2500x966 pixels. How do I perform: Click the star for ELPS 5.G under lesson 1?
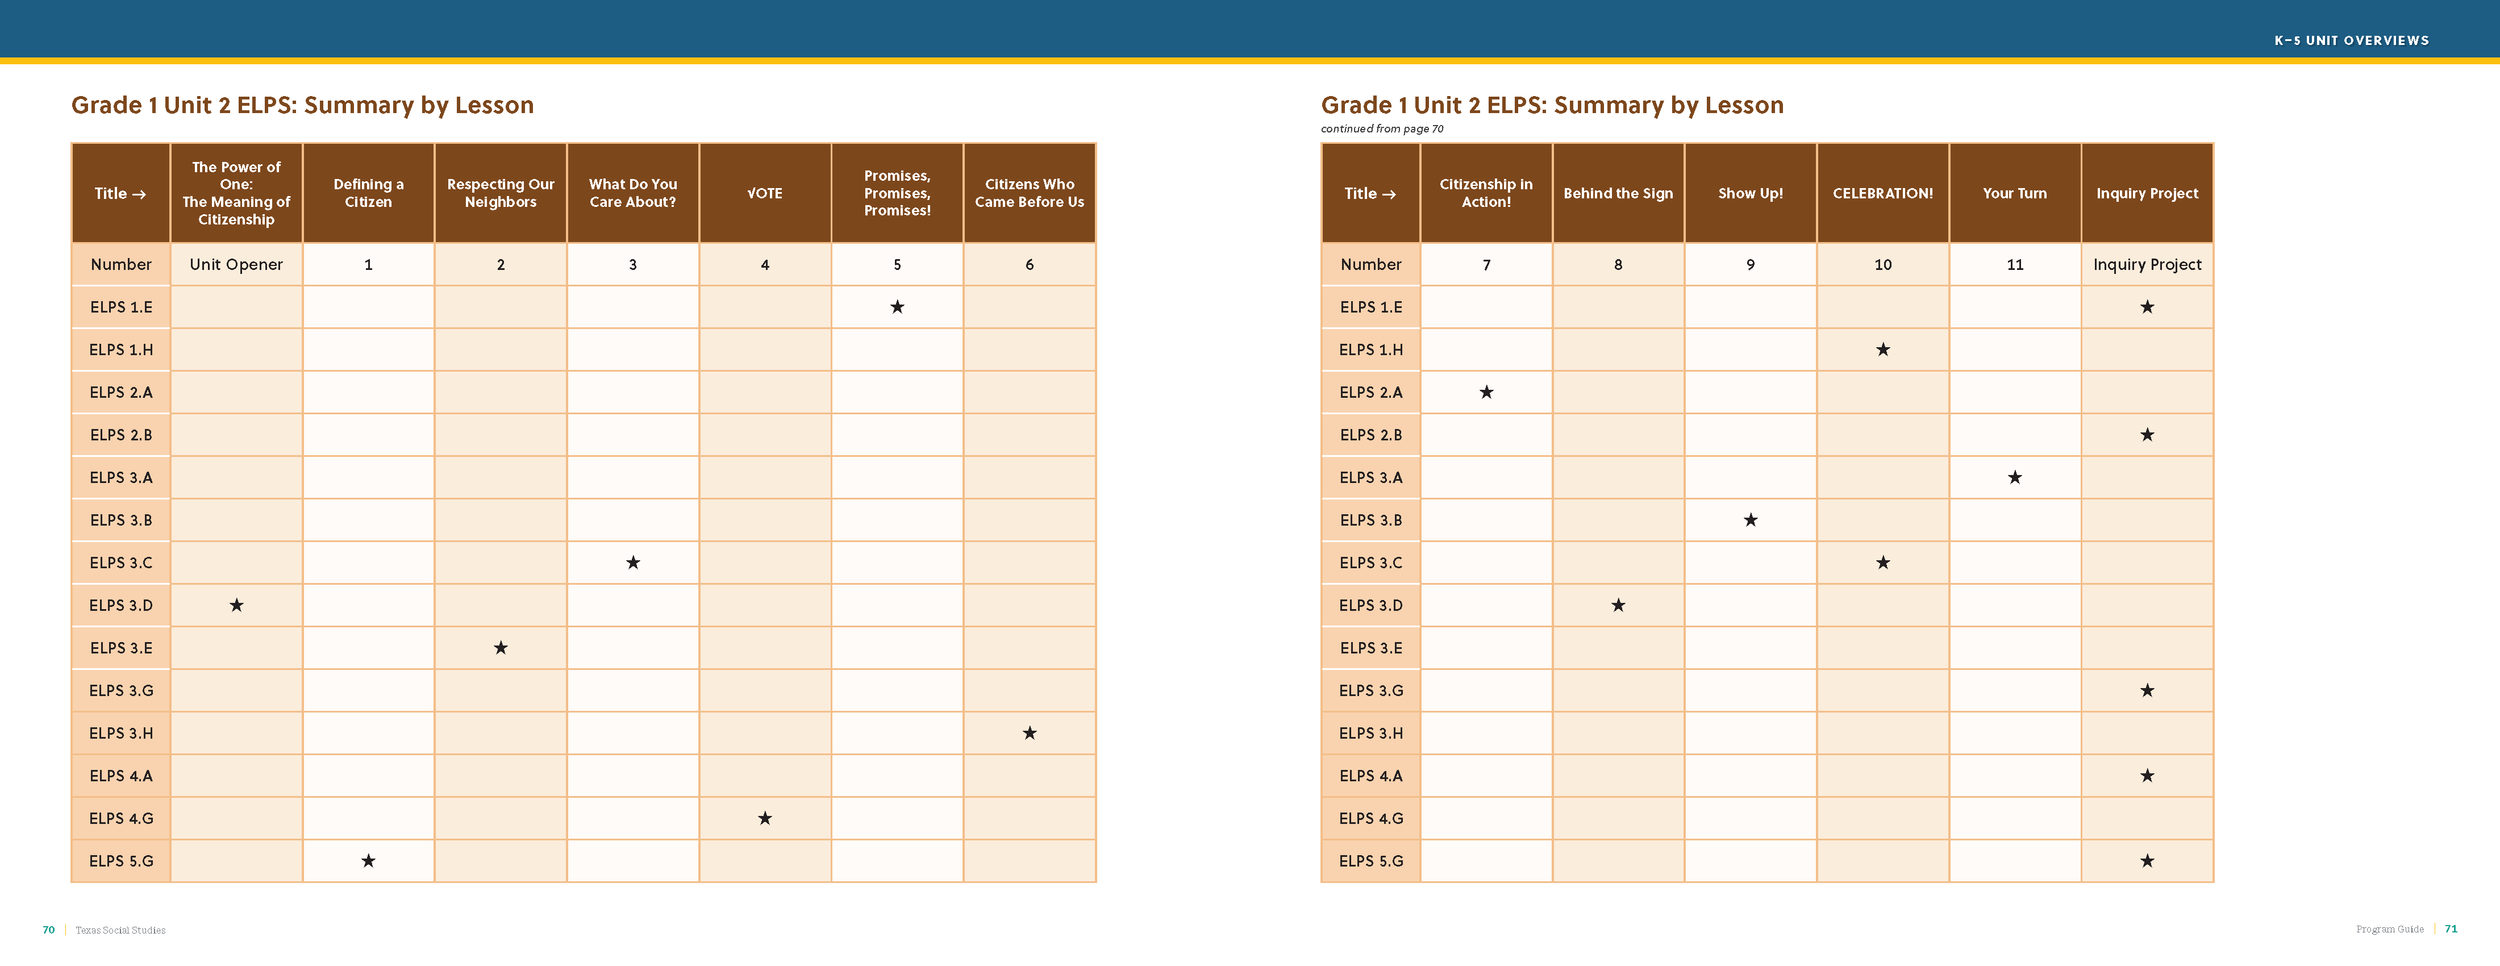368,861
